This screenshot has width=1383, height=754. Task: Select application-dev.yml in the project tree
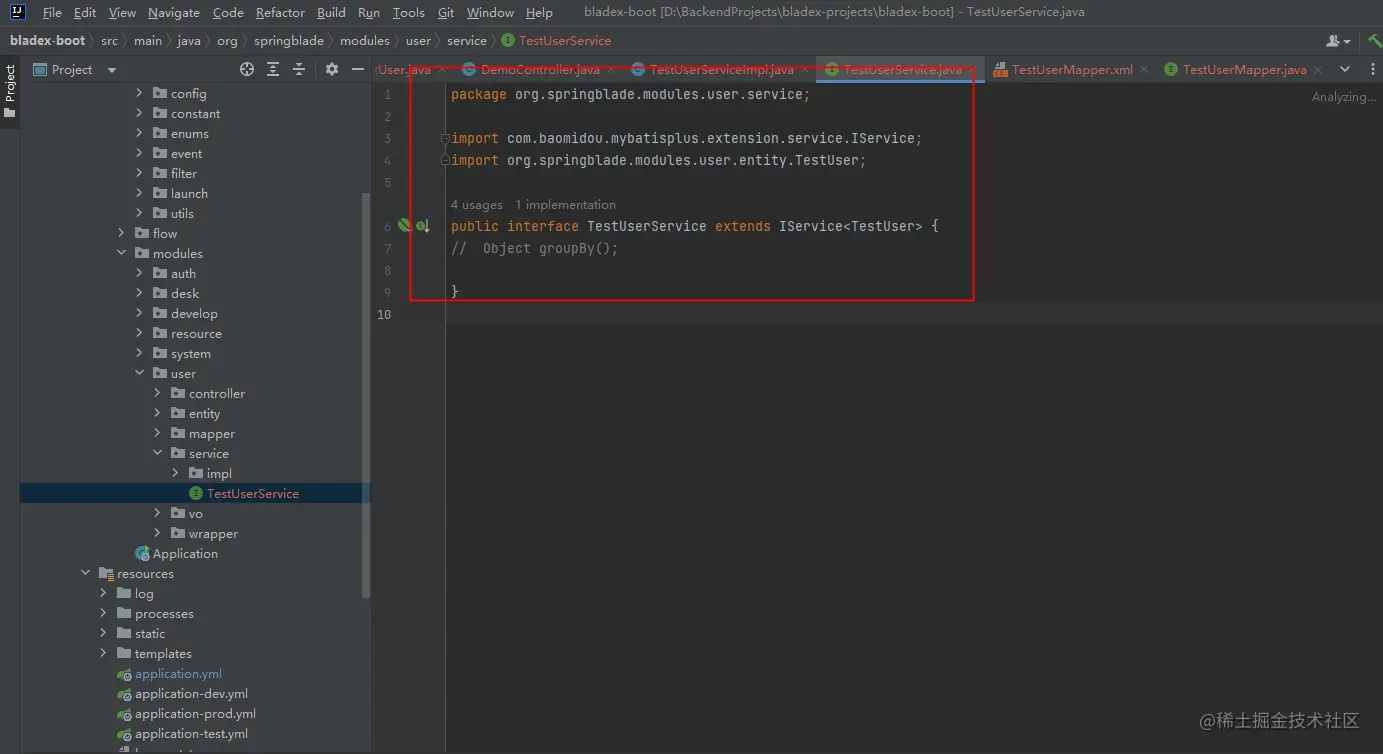pos(191,694)
